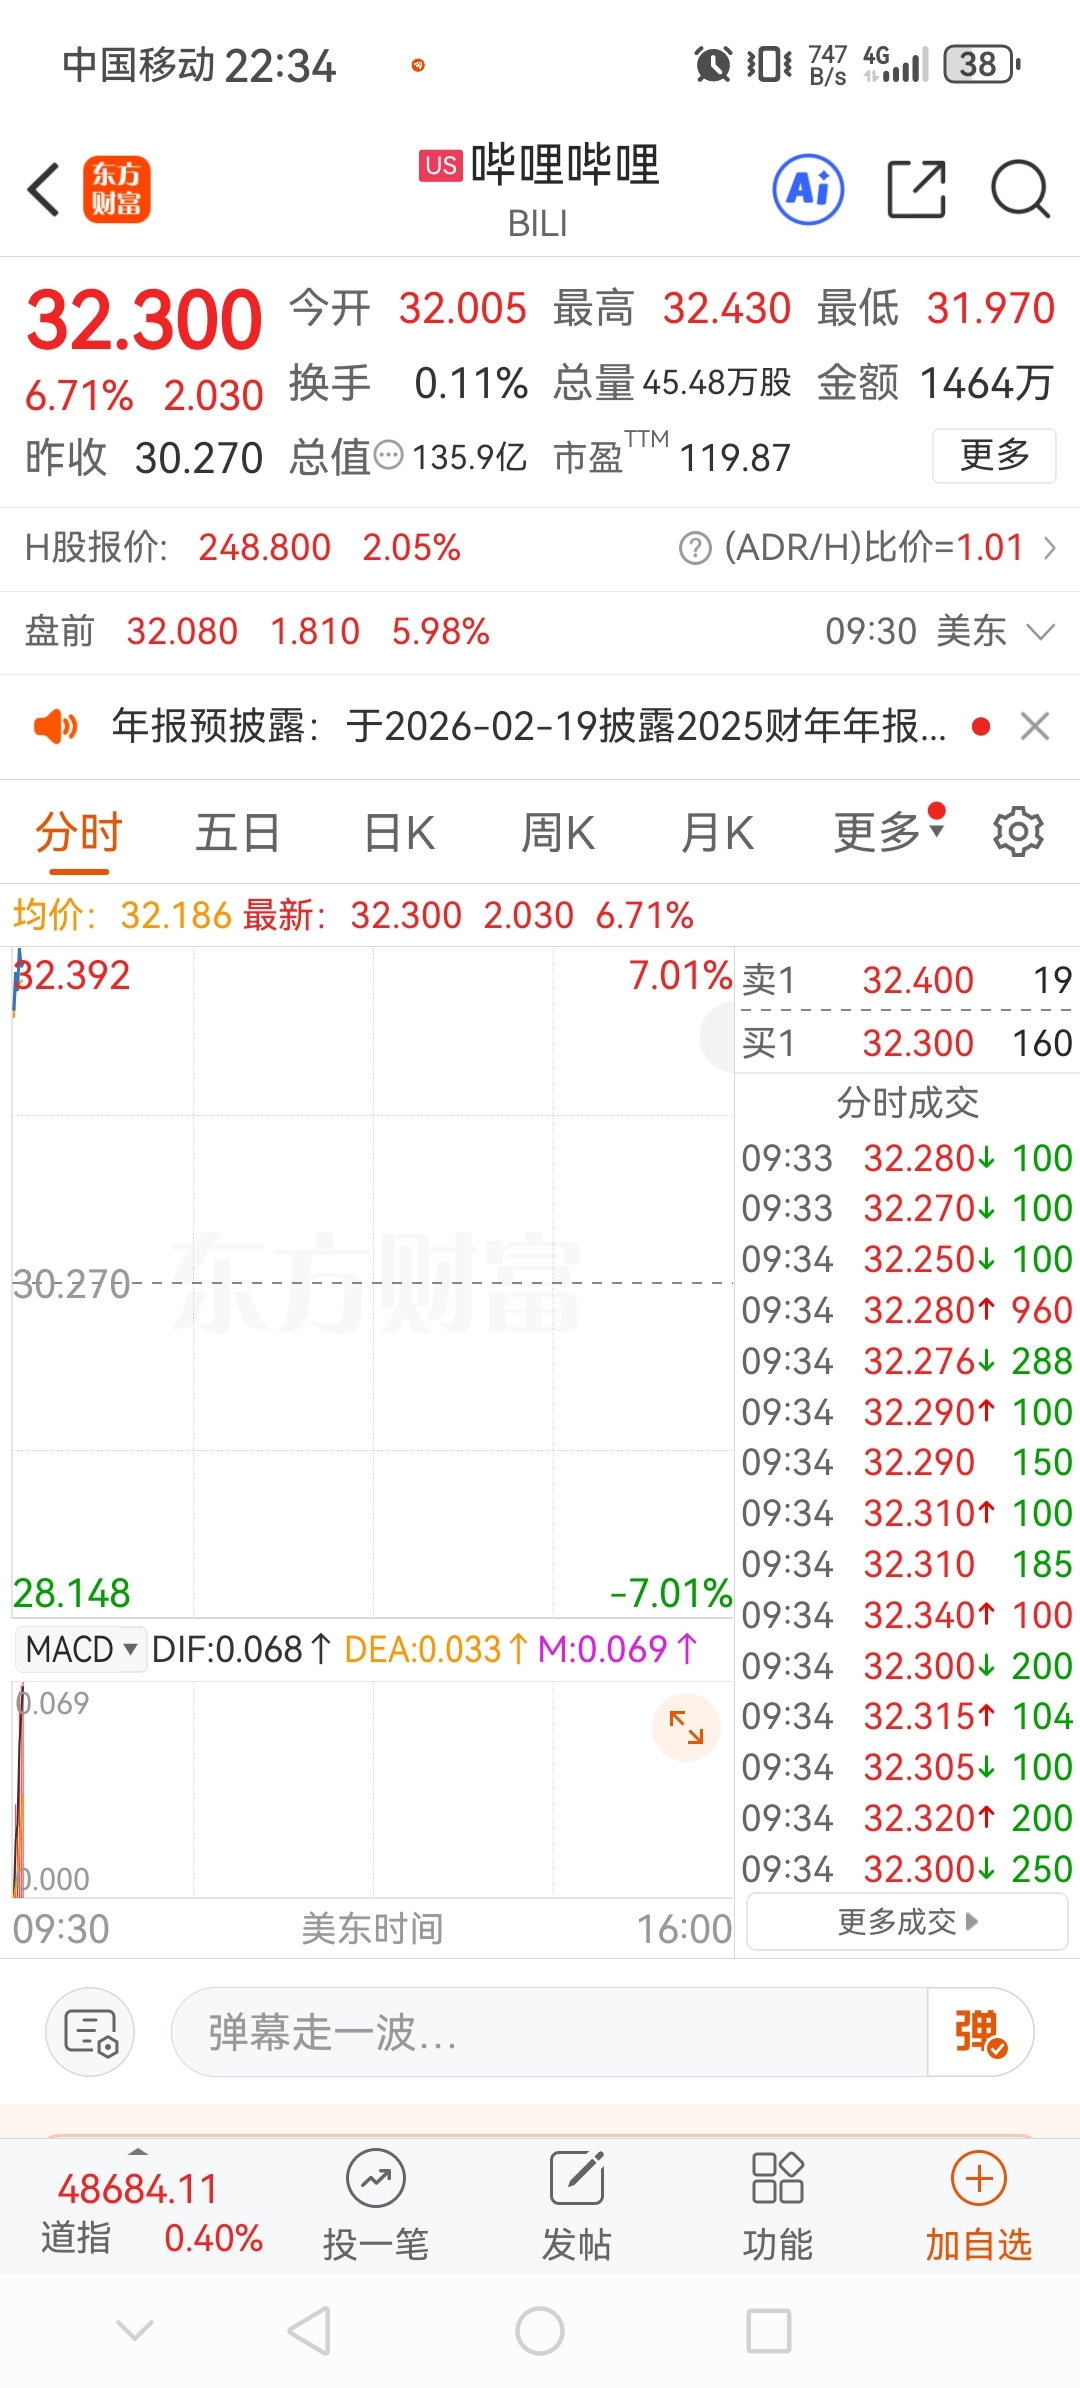Tap the 32.276 288 trade row
This screenshot has height=2388, width=1080.
pyautogui.click(x=907, y=1361)
